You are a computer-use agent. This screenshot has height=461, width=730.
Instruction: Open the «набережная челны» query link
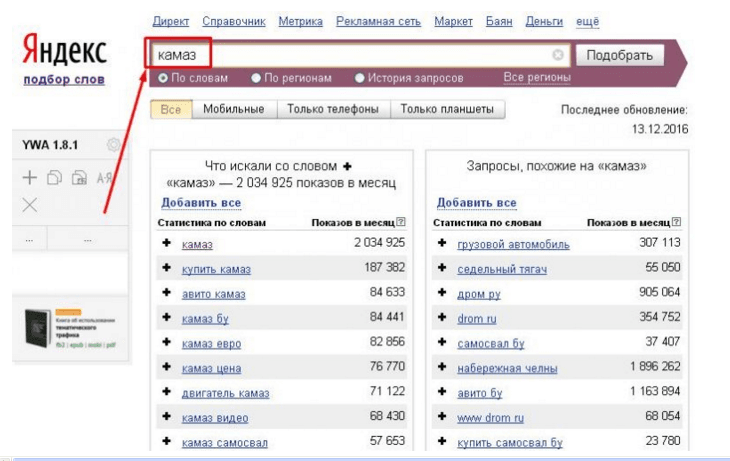507,368
